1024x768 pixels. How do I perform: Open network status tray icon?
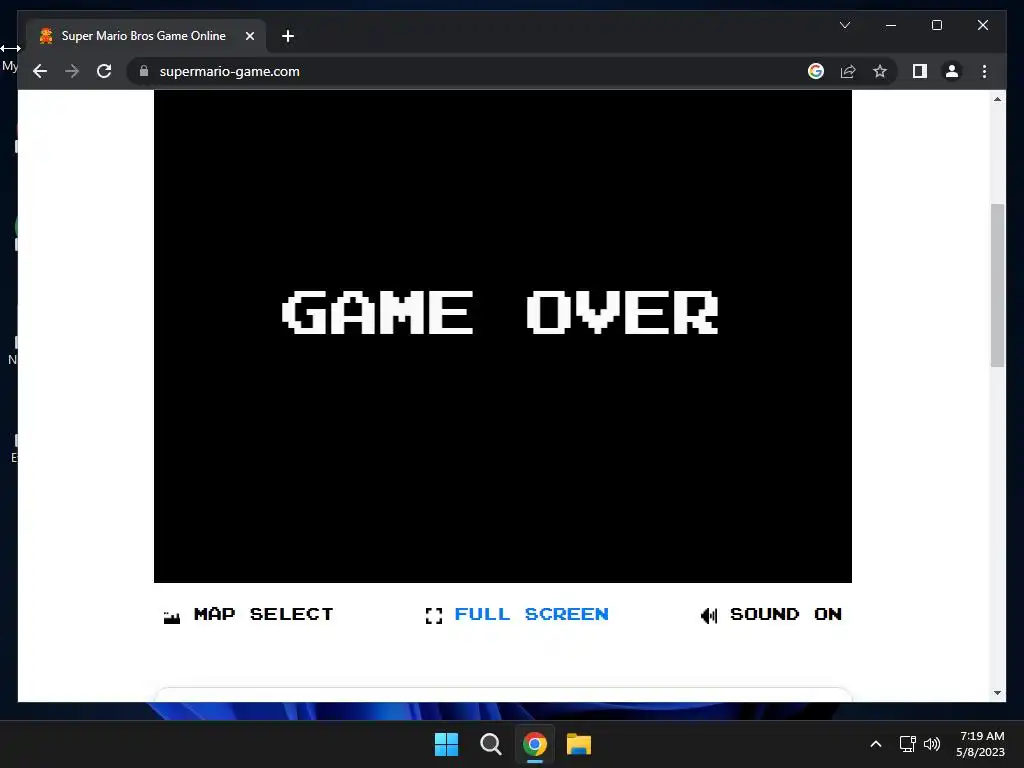(x=907, y=744)
